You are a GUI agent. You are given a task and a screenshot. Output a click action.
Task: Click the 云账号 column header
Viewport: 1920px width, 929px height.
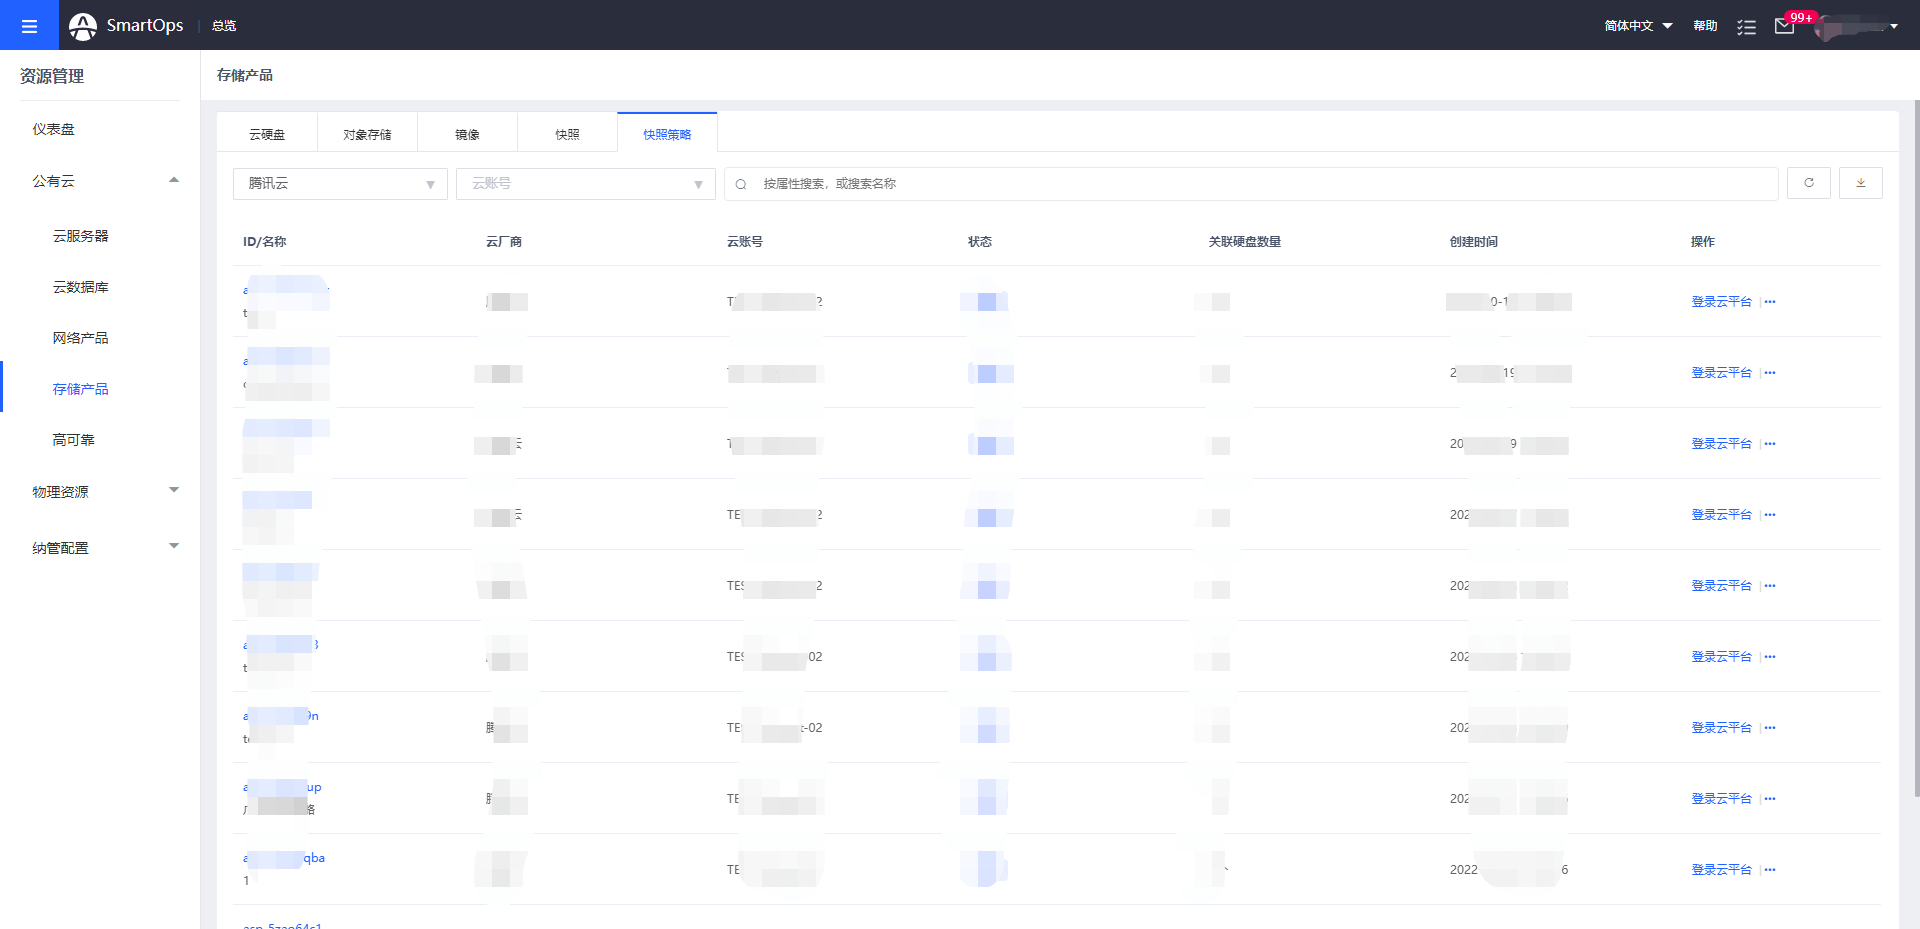[x=745, y=242]
